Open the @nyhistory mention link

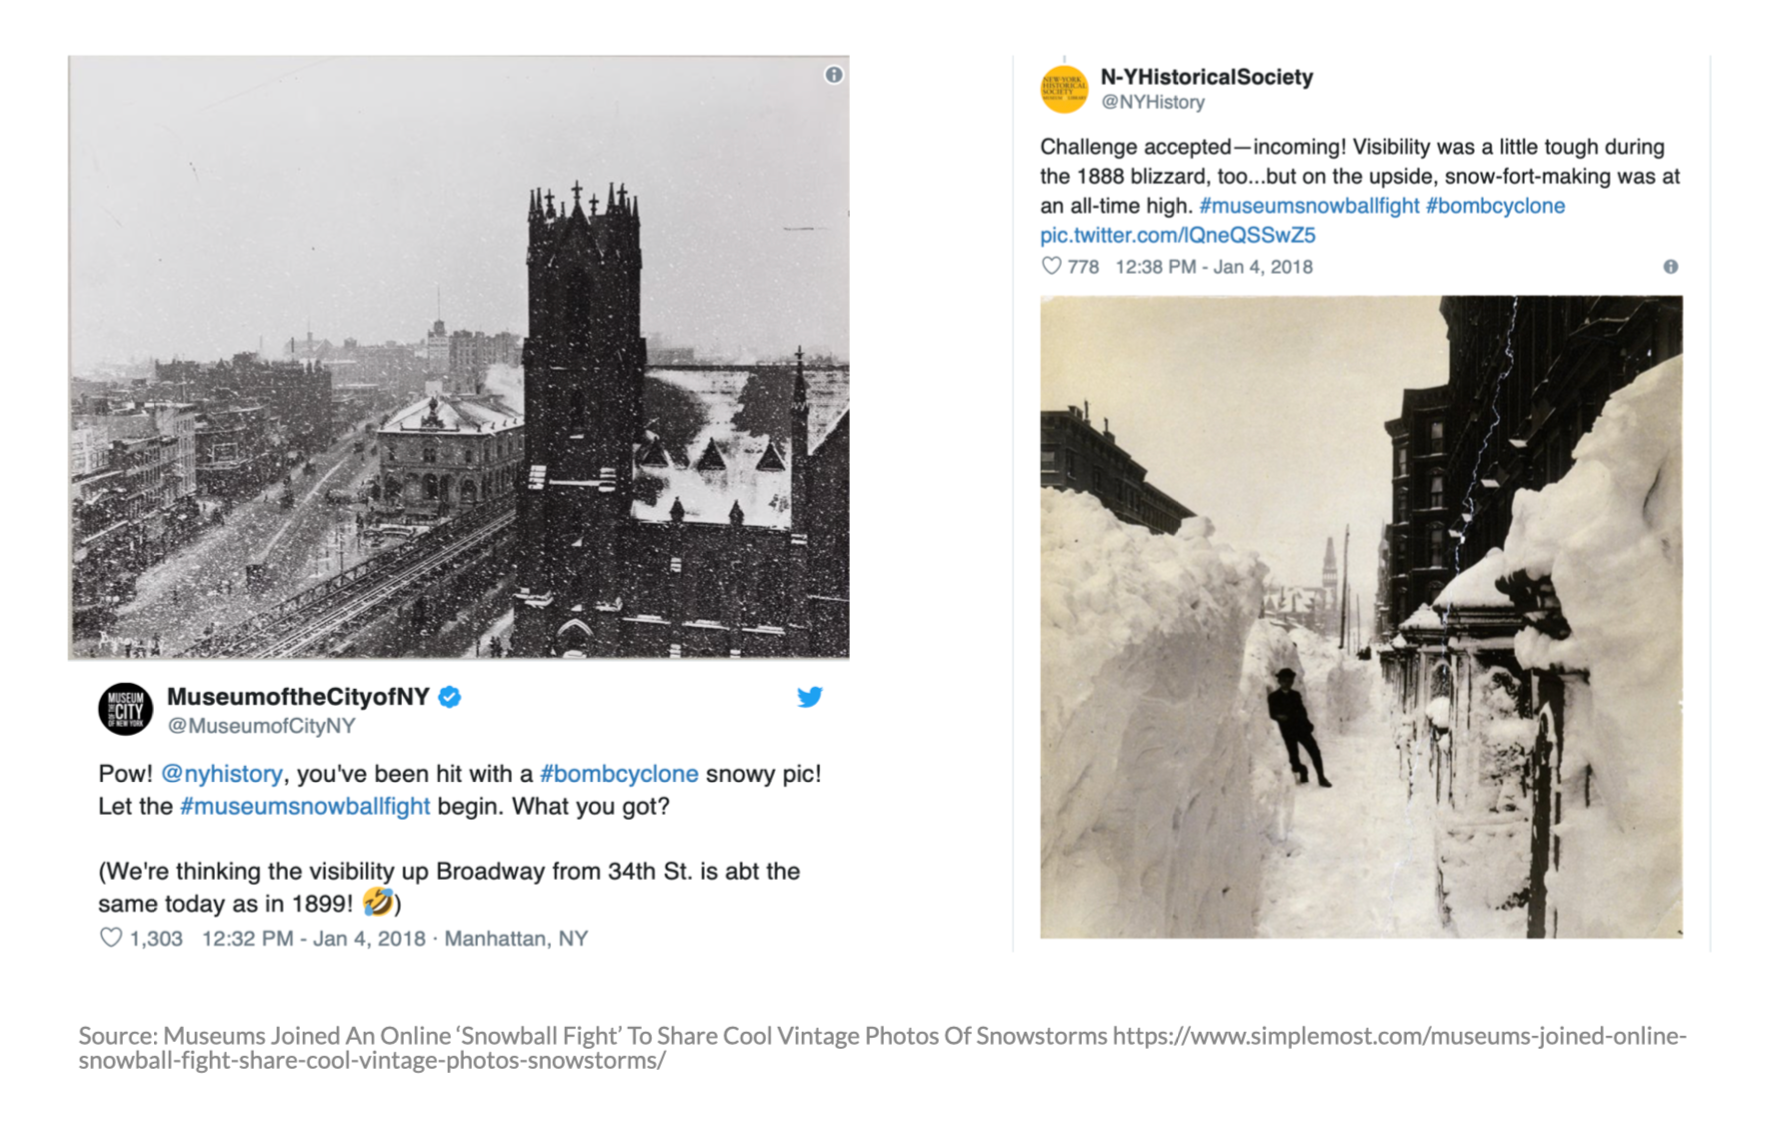pos(222,774)
